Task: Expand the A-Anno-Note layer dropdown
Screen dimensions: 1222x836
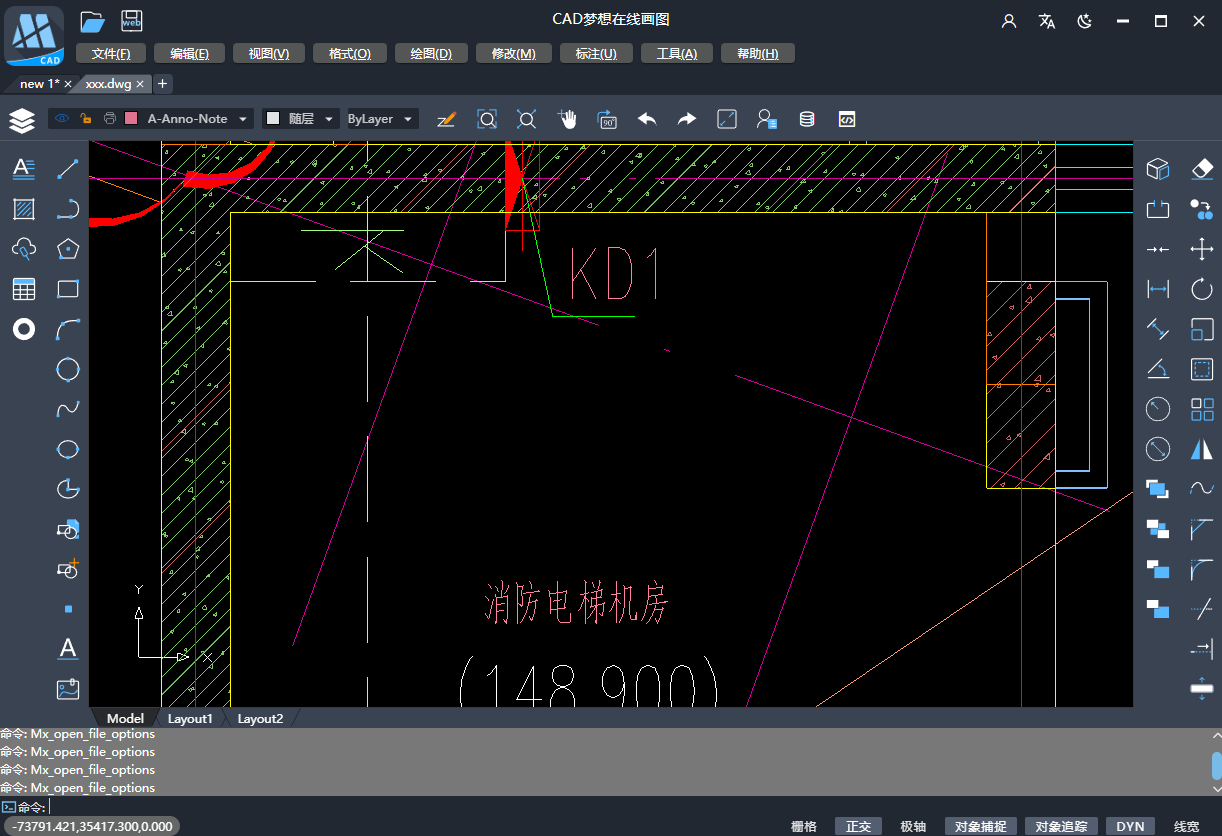Action: pyautogui.click(x=243, y=119)
